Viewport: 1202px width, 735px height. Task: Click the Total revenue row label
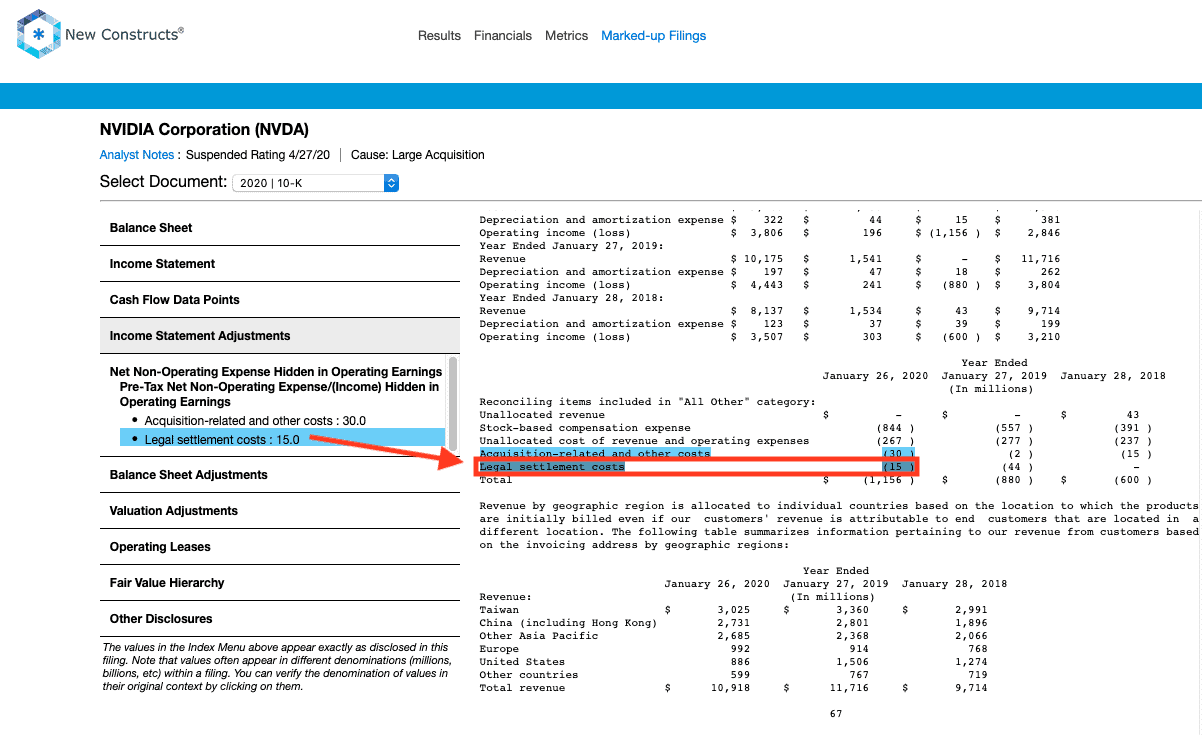click(x=522, y=688)
